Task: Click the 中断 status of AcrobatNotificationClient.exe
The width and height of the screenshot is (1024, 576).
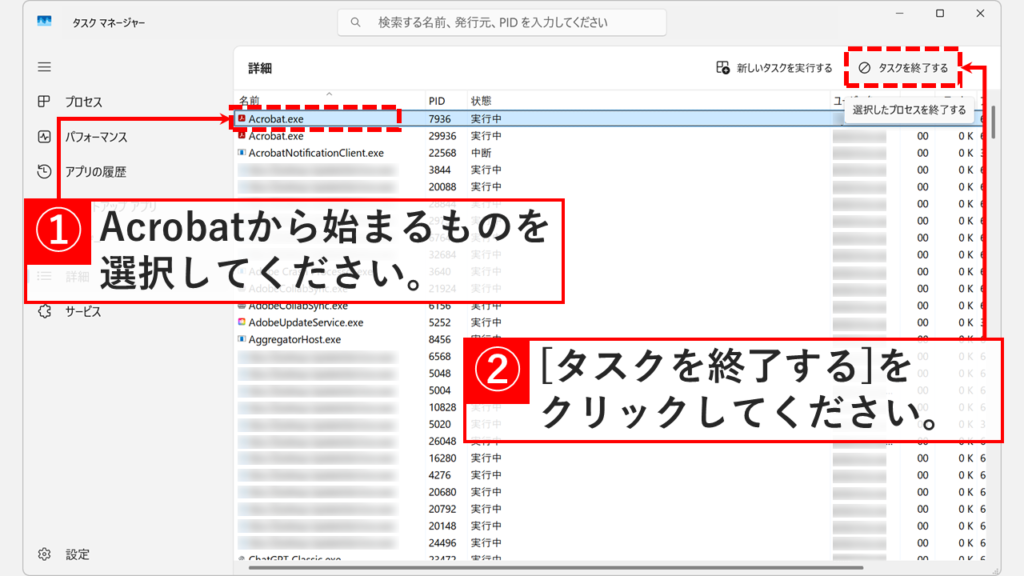Action: pyautogui.click(x=481, y=153)
